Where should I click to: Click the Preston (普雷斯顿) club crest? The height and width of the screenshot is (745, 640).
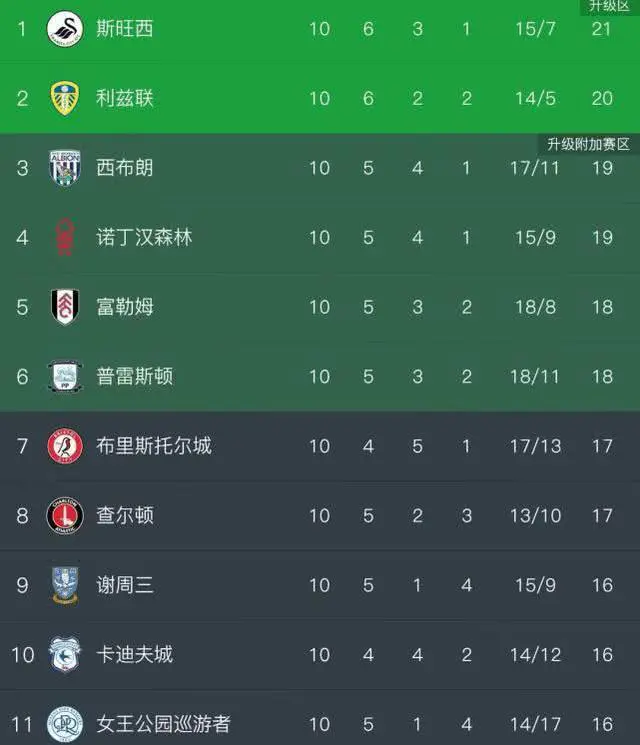[x=64, y=376]
